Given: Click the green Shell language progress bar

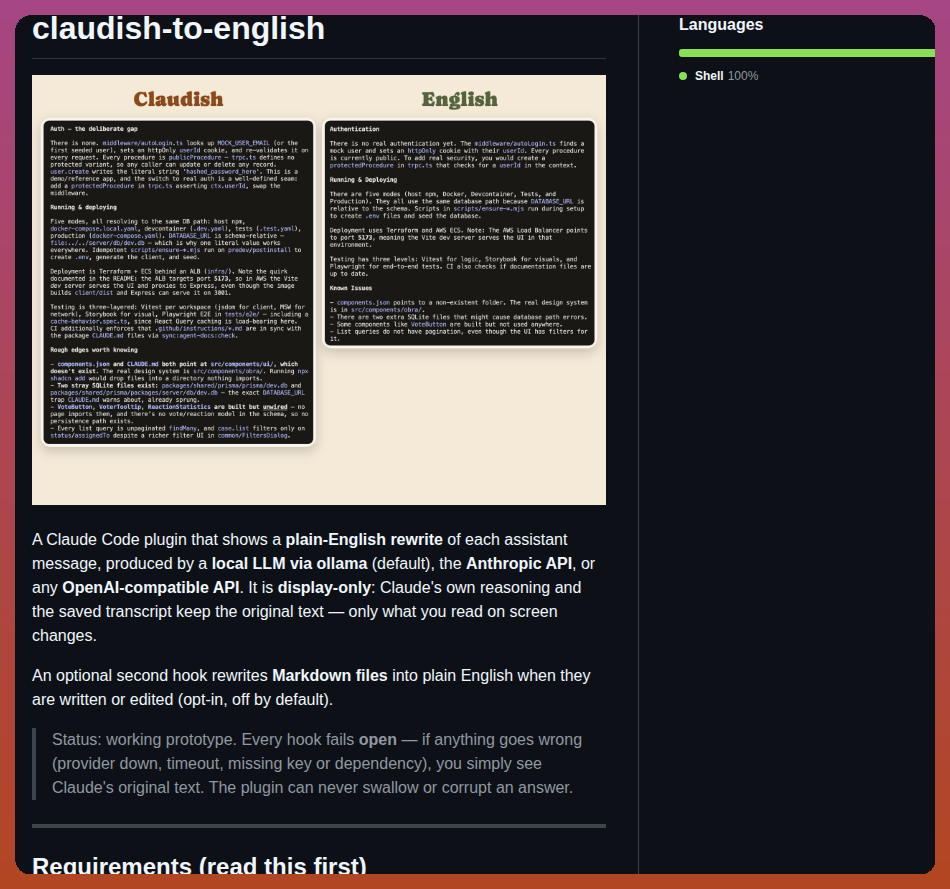Looking at the screenshot, I should point(806,53).
